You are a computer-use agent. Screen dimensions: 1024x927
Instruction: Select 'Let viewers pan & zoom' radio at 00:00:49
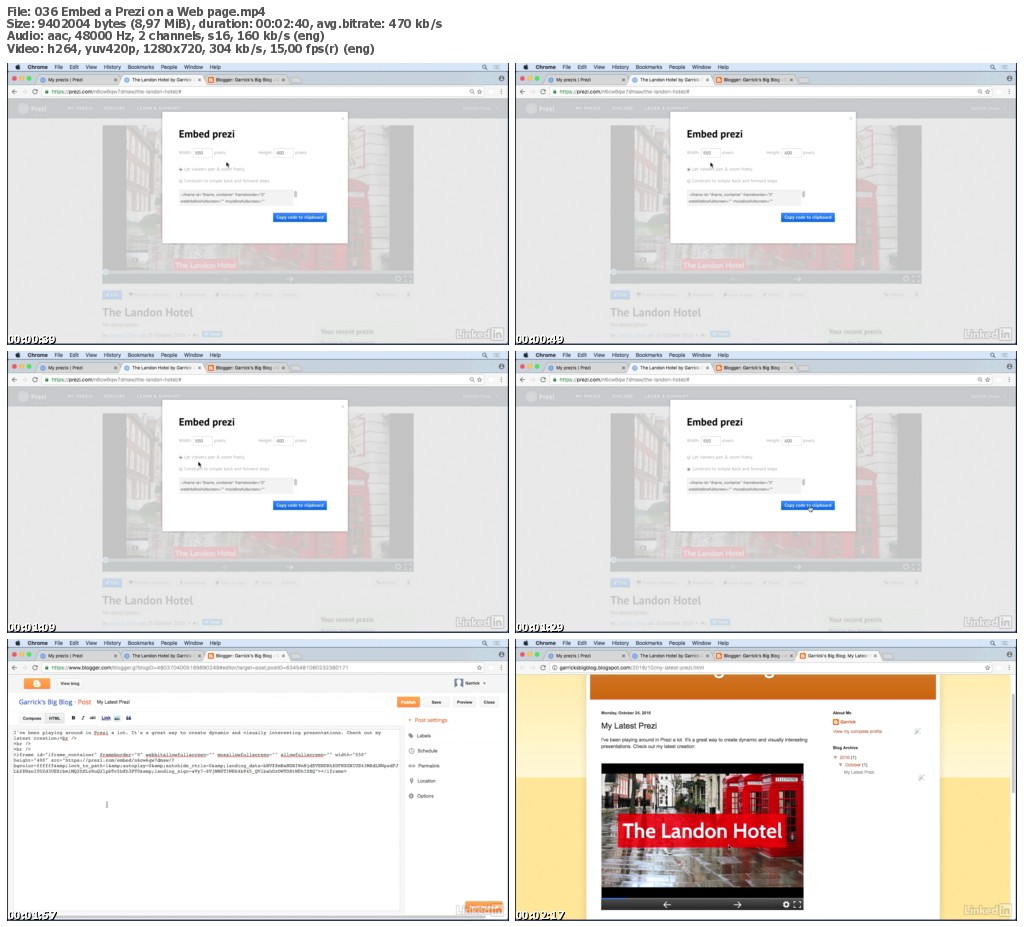689,169
